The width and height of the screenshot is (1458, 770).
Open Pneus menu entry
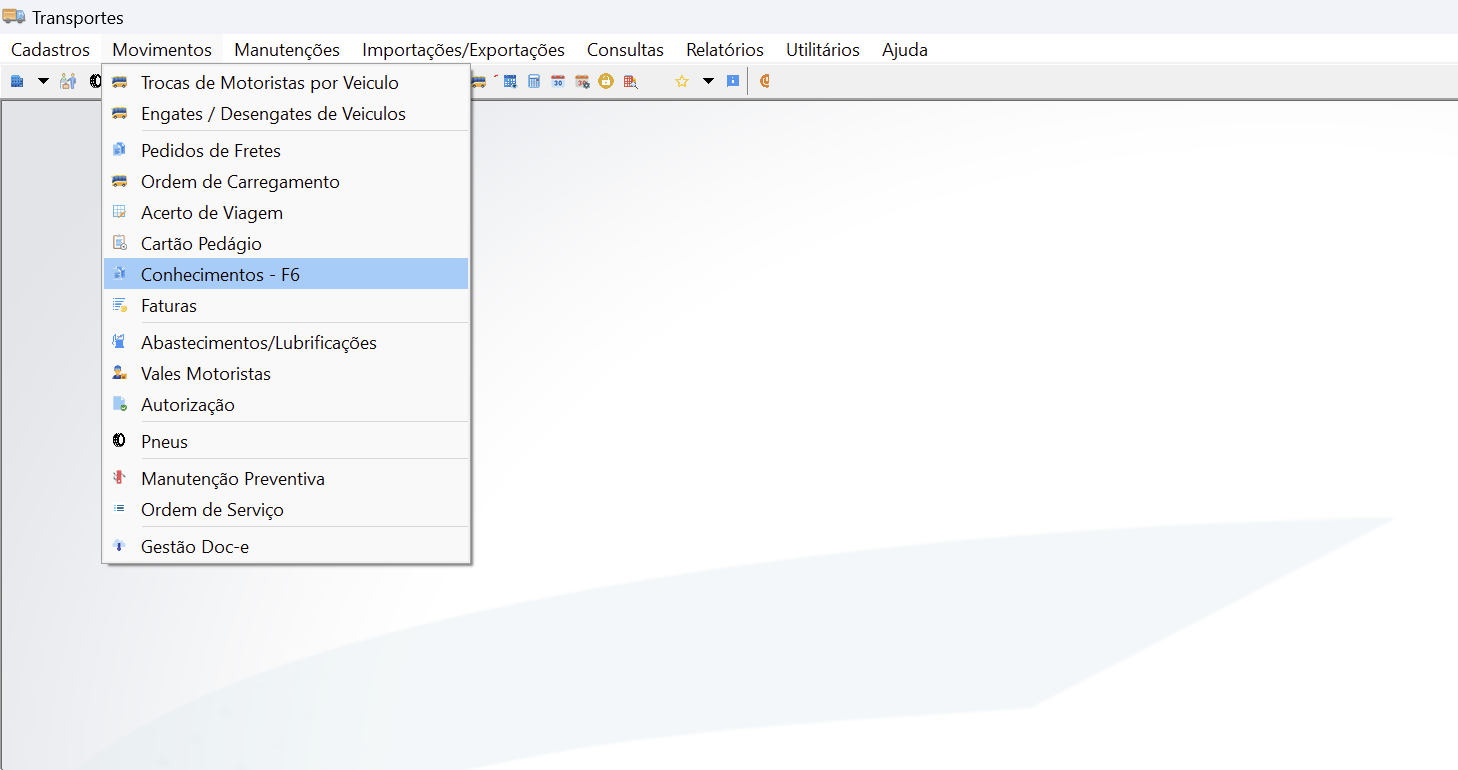(x=286, y=442)
